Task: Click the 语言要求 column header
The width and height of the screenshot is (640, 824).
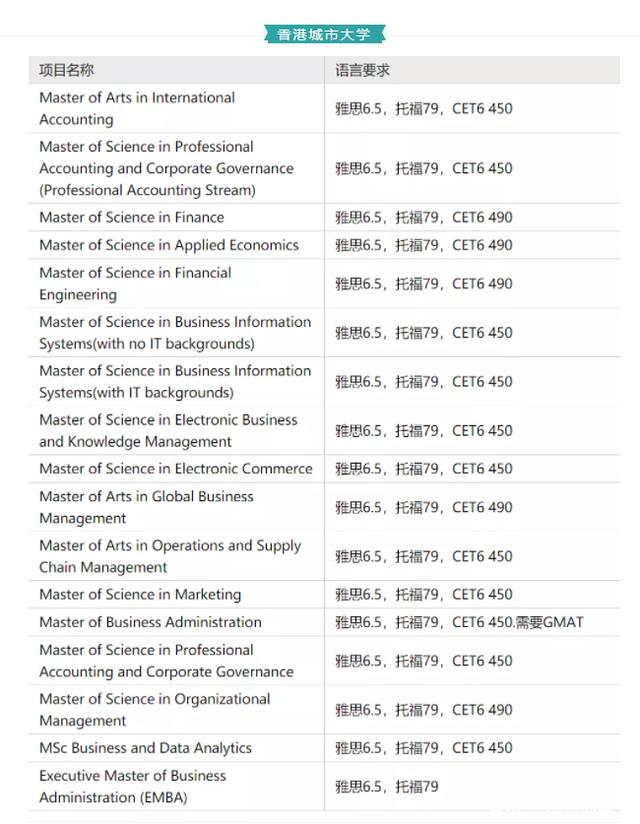Action: pyautogui.click(x=362, y=70)
